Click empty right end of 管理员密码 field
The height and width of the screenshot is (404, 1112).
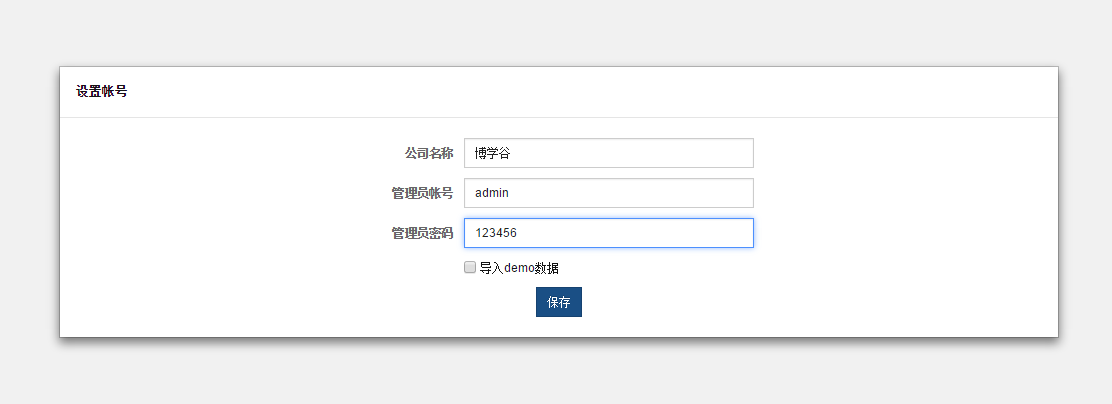[720, 233]
